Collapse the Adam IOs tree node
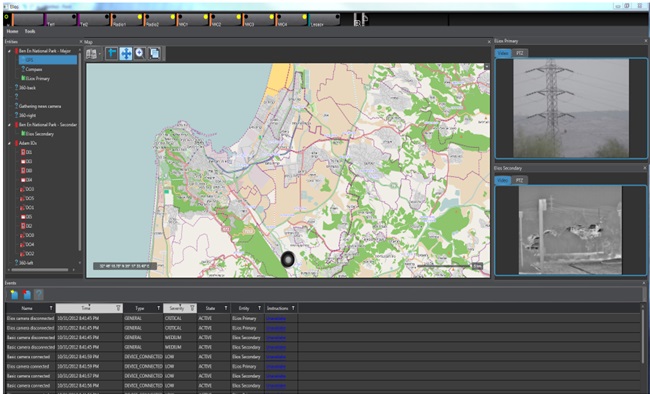Image resolution: width=650 pixels, height=394 pixels. coord(9,143)
